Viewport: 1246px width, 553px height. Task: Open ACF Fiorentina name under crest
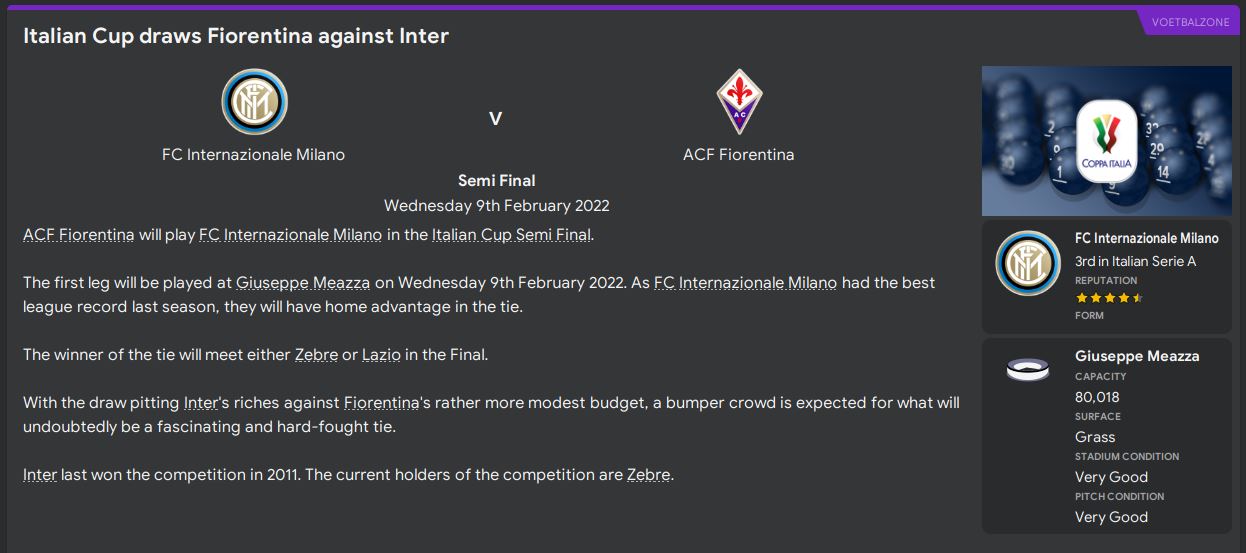(739, 155)
